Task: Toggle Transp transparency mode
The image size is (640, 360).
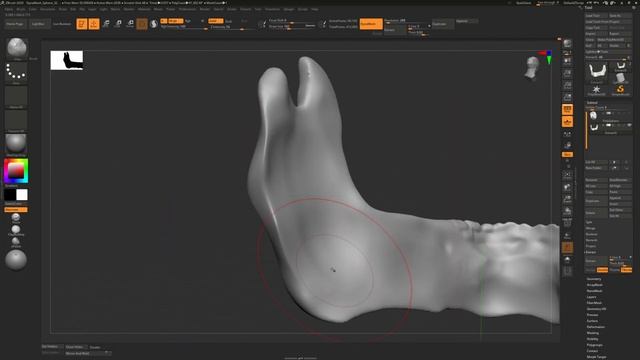Action: point(567,236)
